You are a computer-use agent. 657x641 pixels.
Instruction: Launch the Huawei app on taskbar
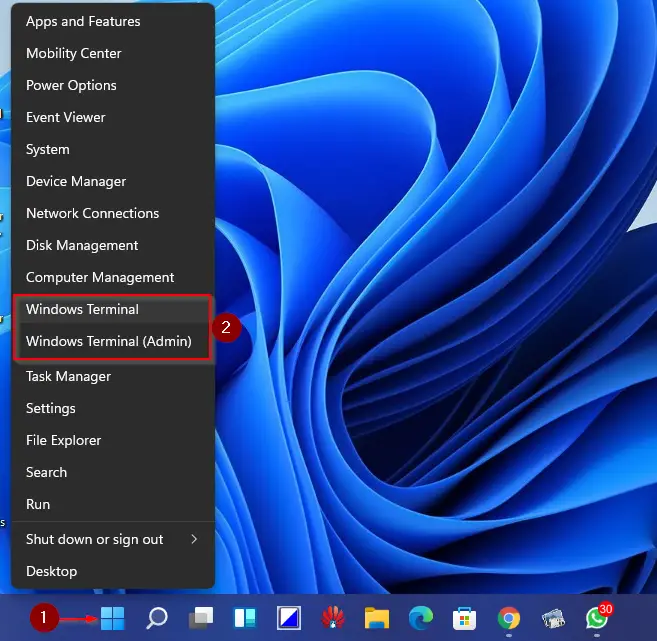333,618
